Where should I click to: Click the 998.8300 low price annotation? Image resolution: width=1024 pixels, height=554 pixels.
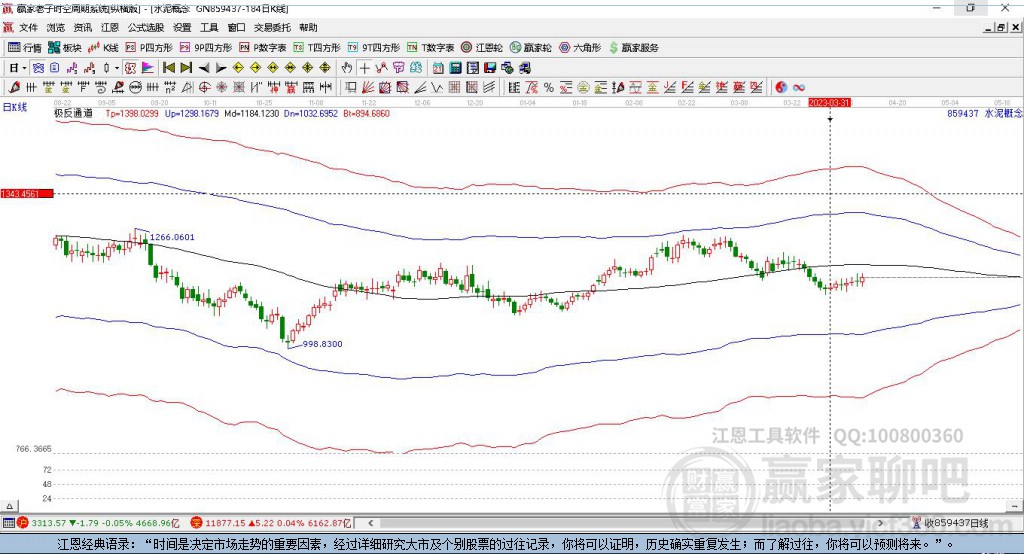(323, 344)
